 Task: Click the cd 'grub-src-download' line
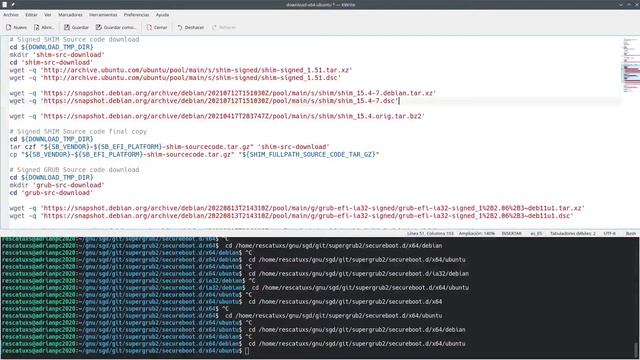coord(51,193)
